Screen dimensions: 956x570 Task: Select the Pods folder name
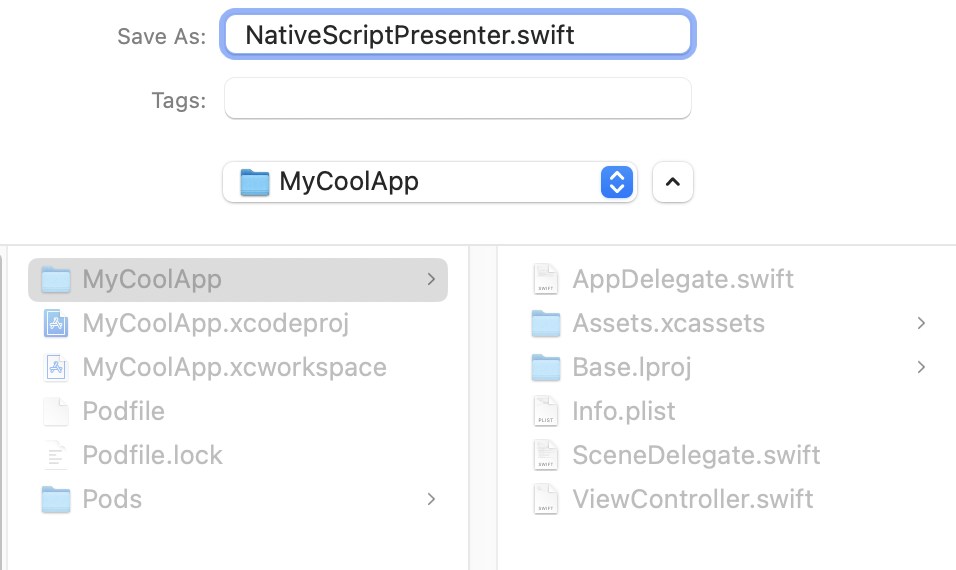(112, 499)
